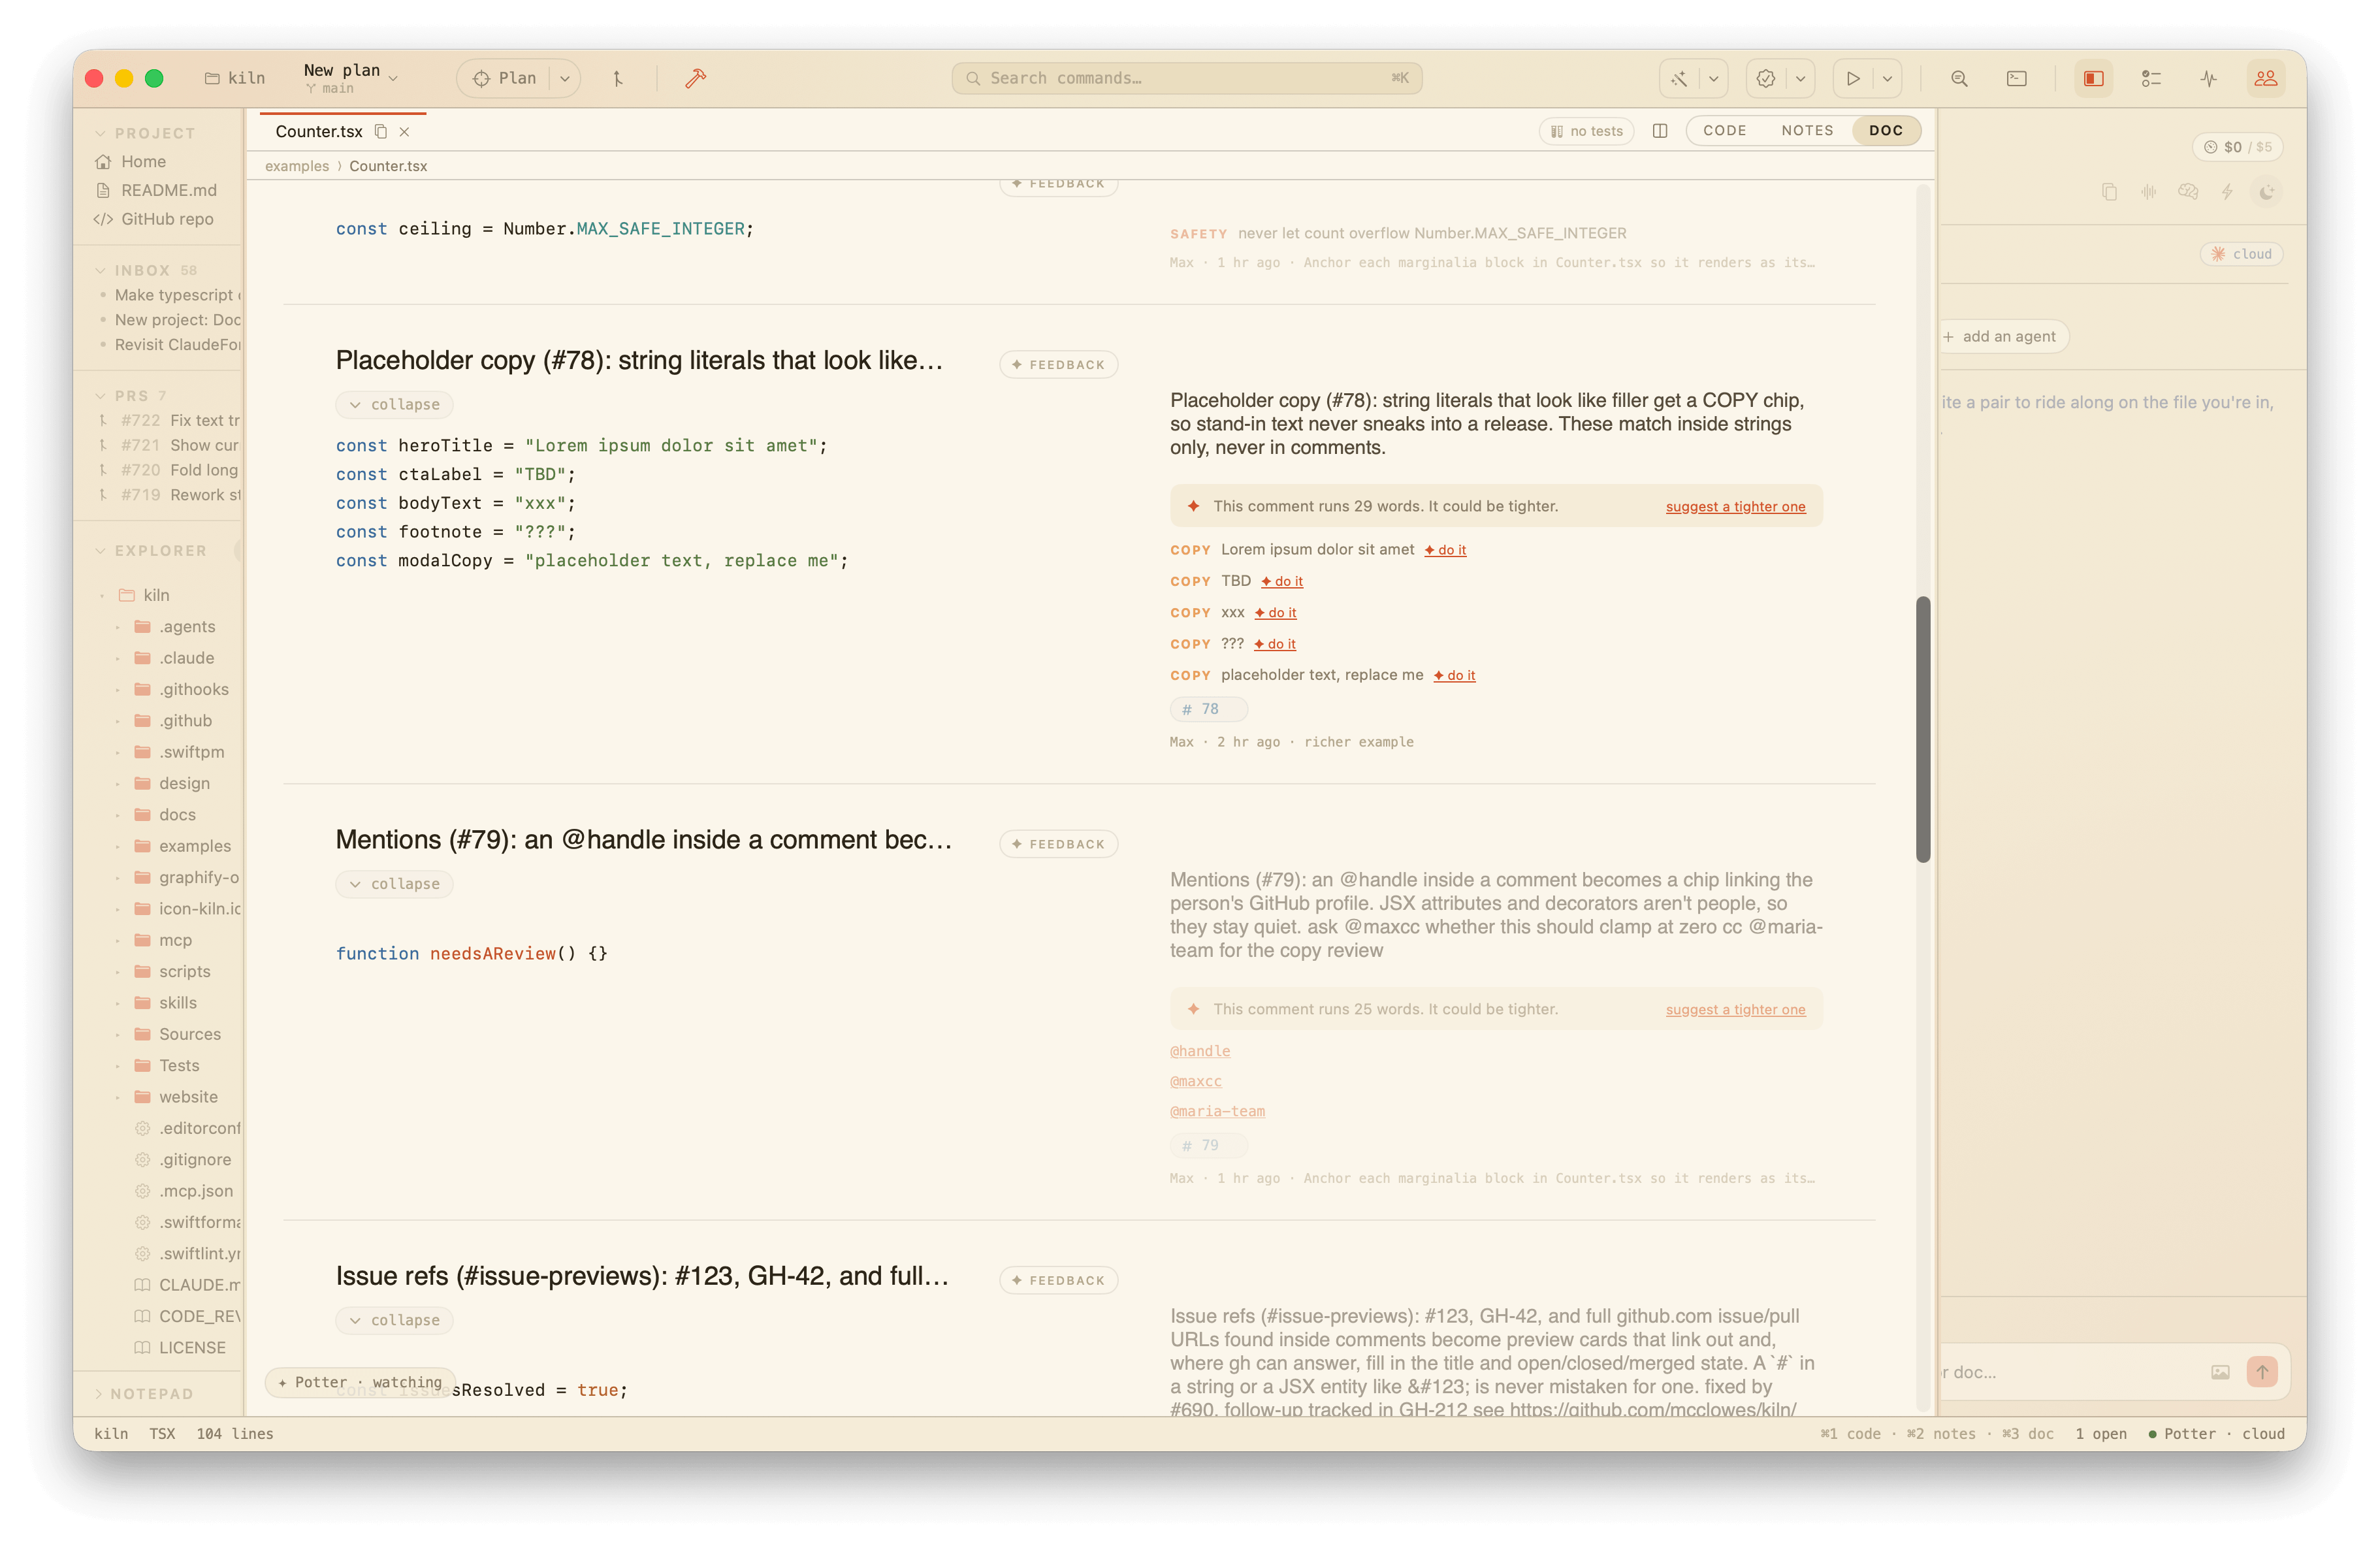Screen dimensions: 2380x1548
Task: Click the no tests indicator
Action: point(1586,131)
